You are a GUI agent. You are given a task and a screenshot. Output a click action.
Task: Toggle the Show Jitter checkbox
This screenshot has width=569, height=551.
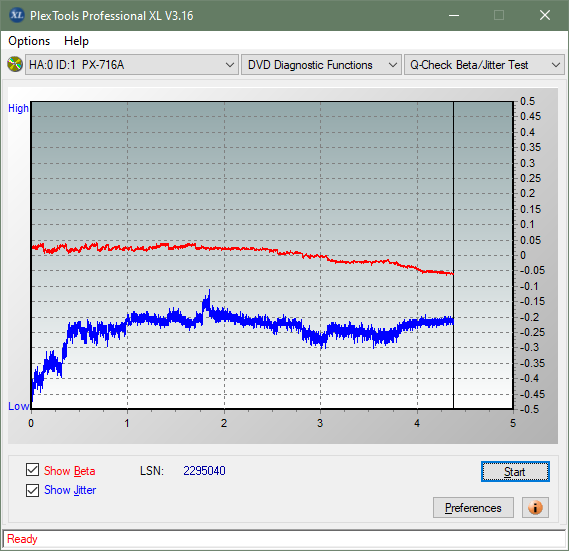(32, 490)
